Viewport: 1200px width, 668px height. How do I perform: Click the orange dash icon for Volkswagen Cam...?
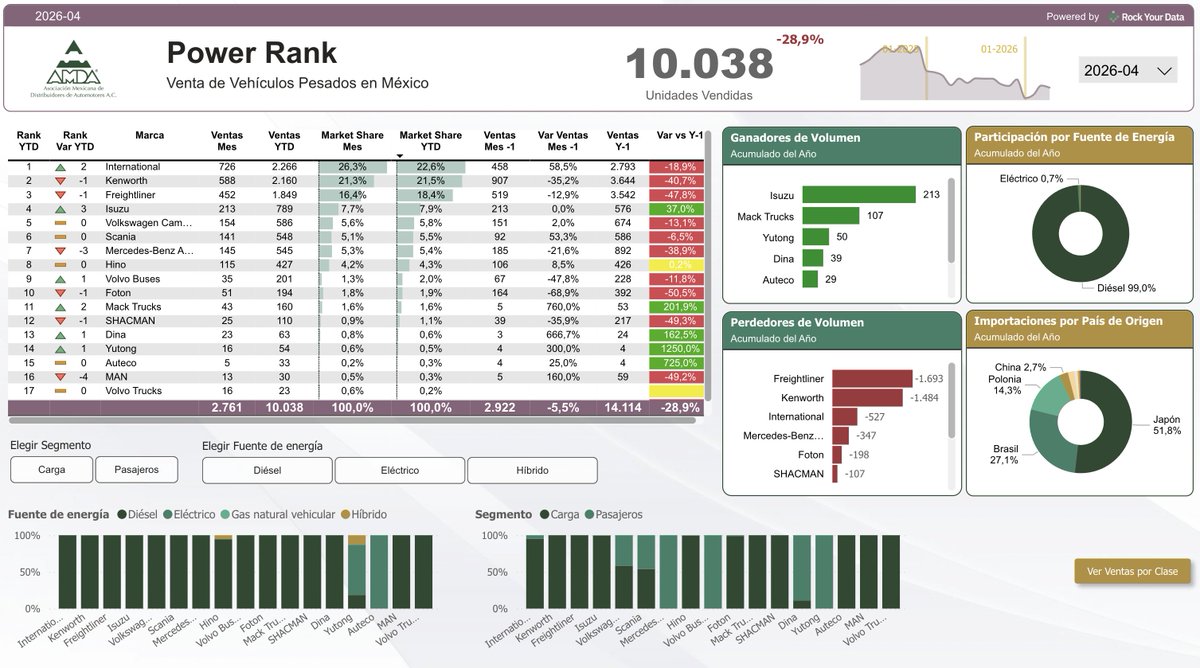click(x=60, y=223)
